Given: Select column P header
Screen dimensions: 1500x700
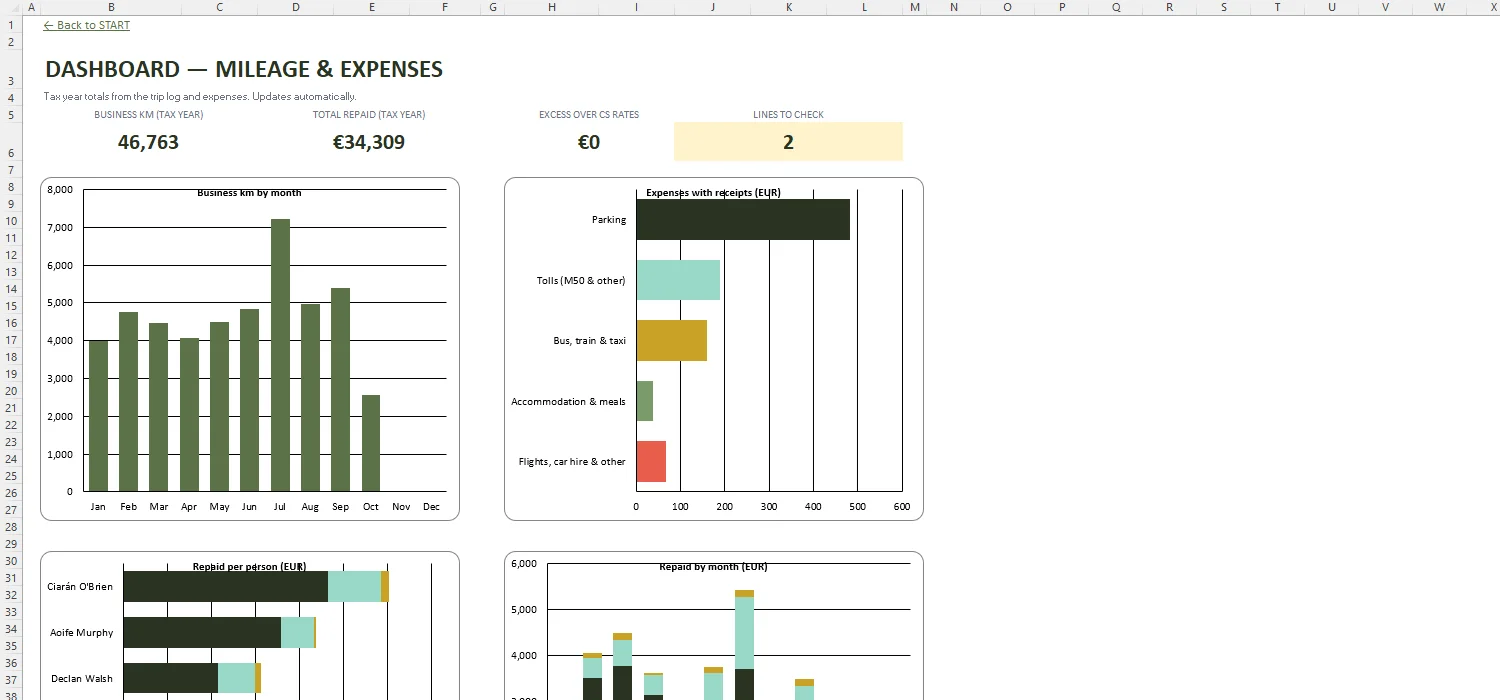Looking at the screenshot, I should click(1062, 7).
